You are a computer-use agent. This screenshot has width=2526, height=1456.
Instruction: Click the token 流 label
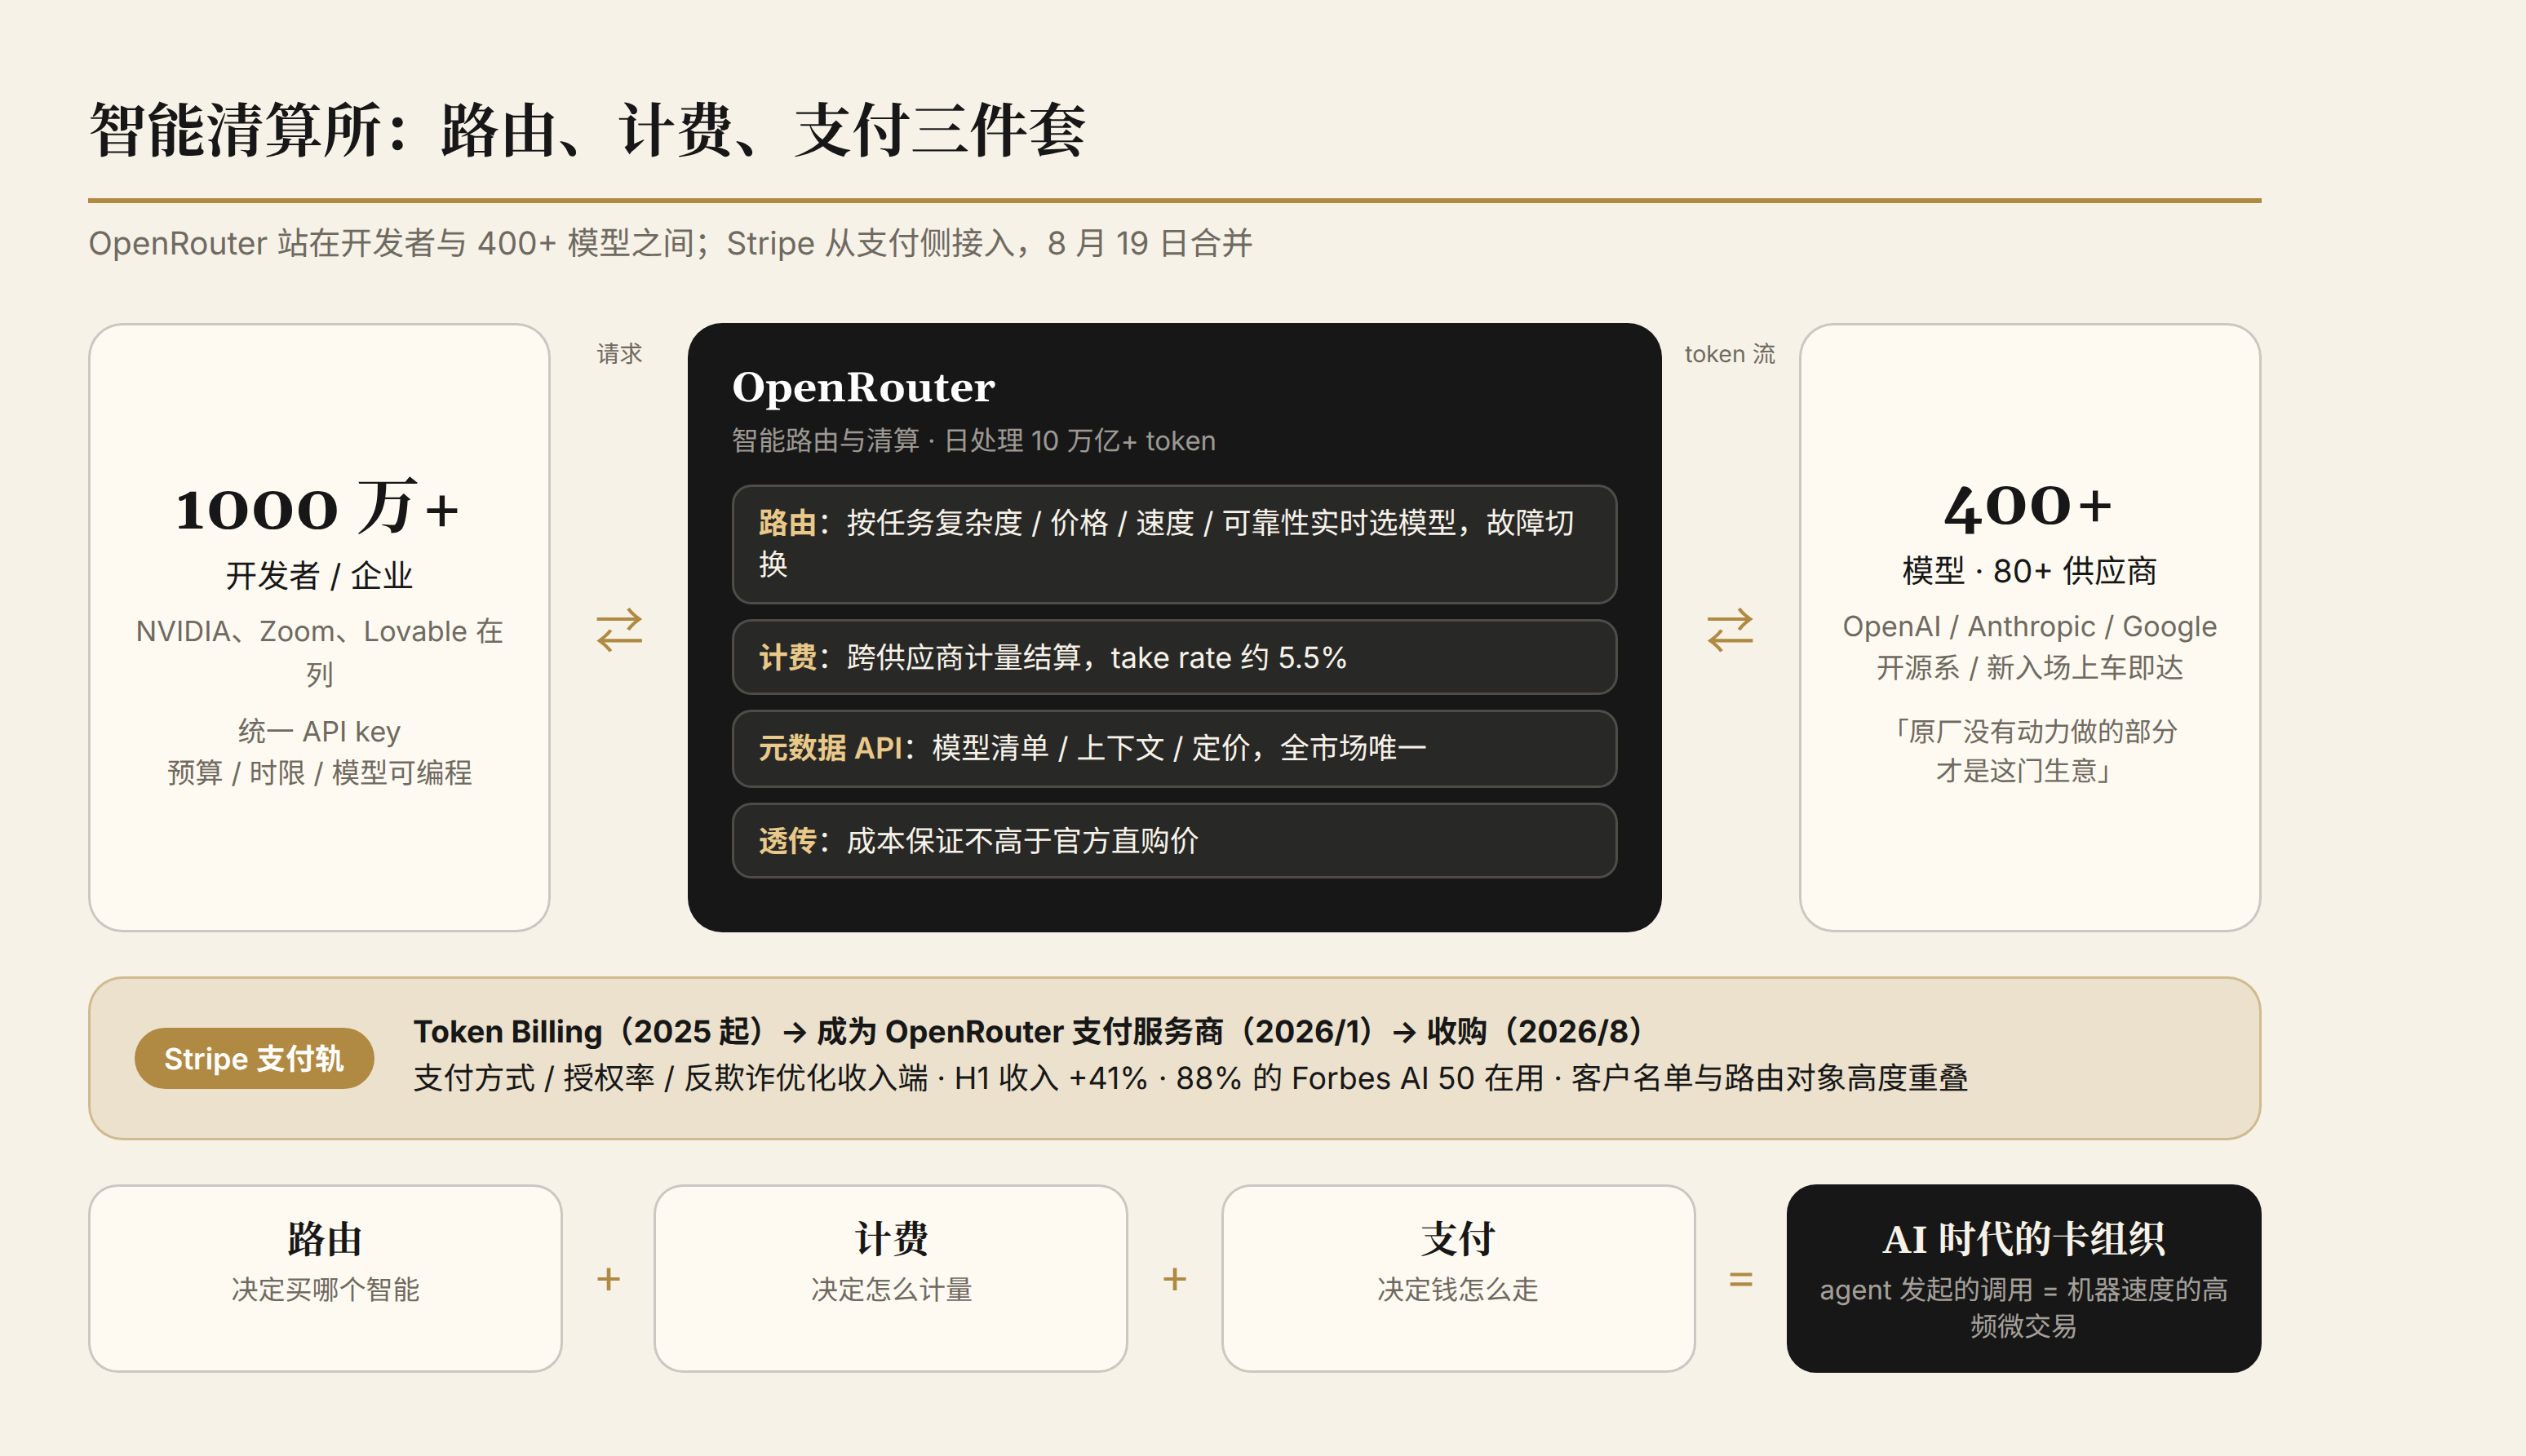pyautogui.click(x=1730, y=354)
